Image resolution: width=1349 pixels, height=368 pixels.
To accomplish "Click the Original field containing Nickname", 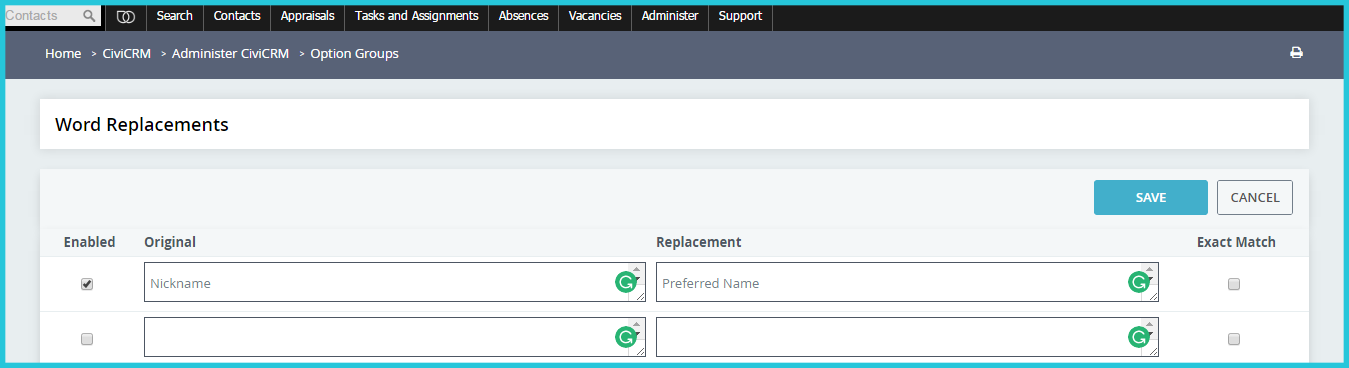I will pos(395,282).
